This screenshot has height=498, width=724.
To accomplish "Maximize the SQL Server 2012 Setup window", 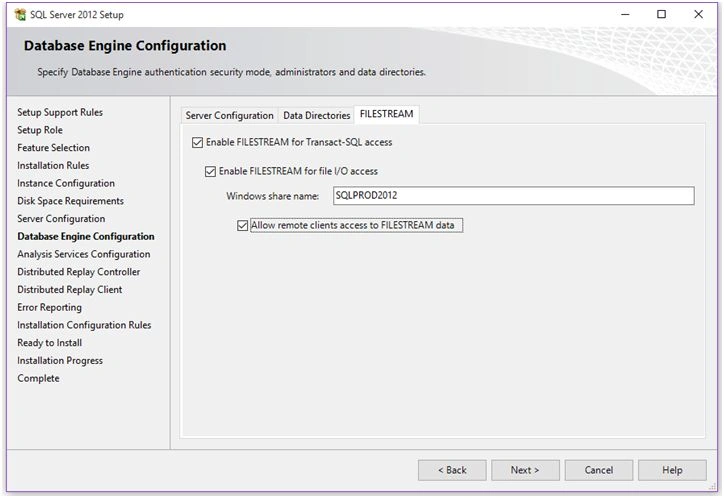I will (661, 14).
